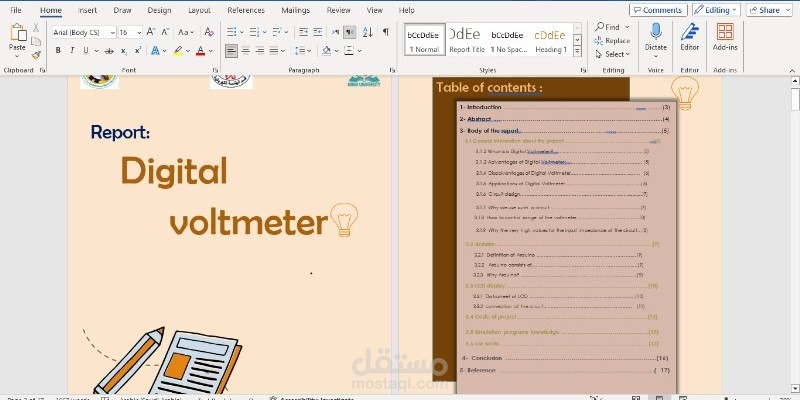Click the Paste clipboard icon
The width and height of the screenshot is (800, 400).
click(17, 32)
